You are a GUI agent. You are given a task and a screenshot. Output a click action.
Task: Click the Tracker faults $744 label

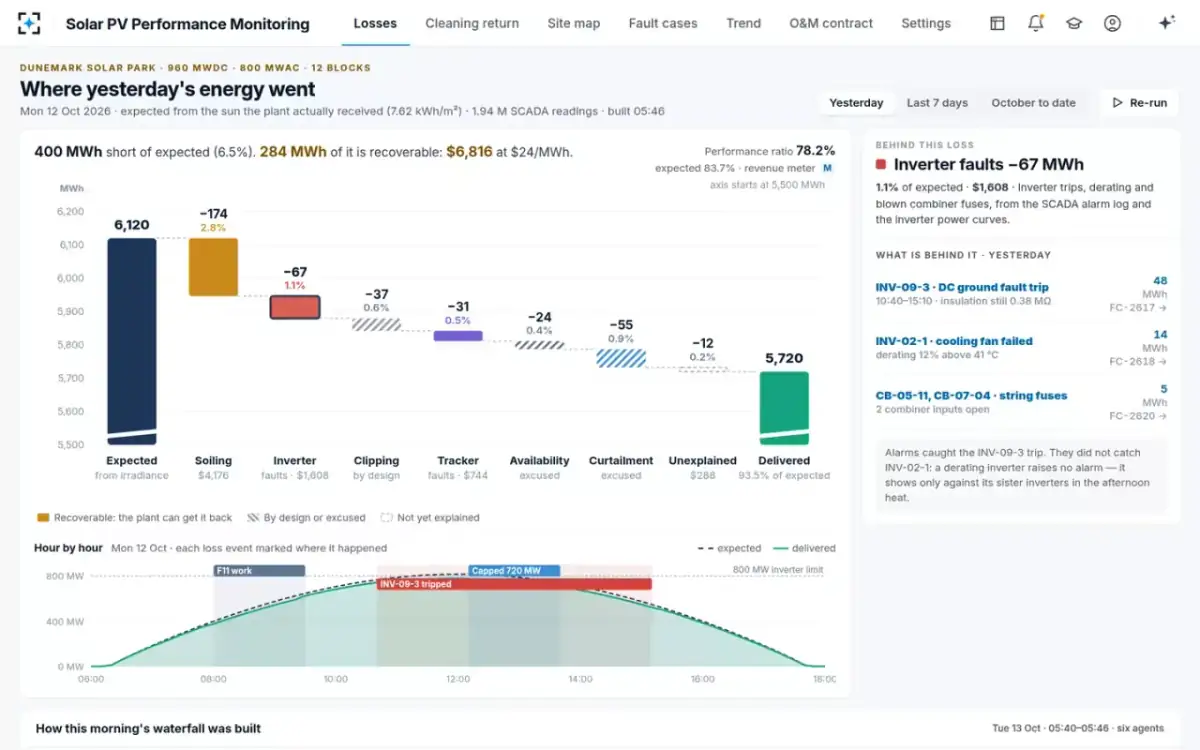click(x=458, y=476)
